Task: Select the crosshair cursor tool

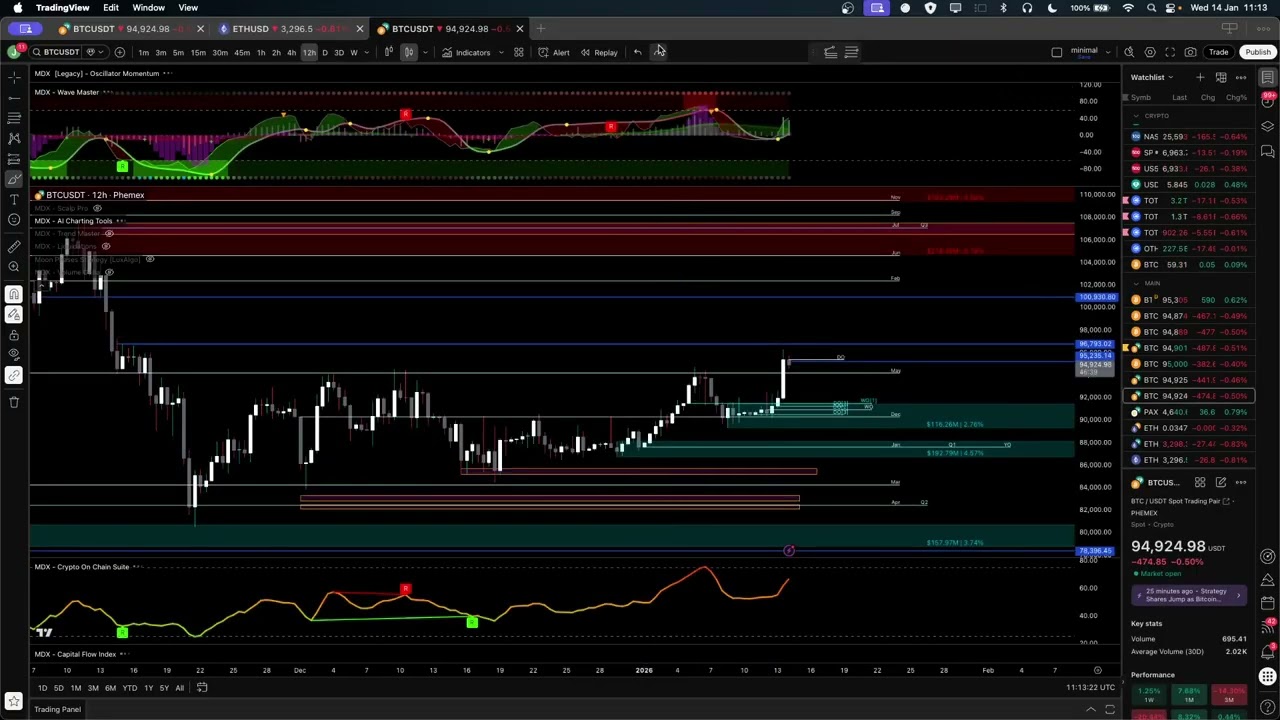Action: point(14,77)
